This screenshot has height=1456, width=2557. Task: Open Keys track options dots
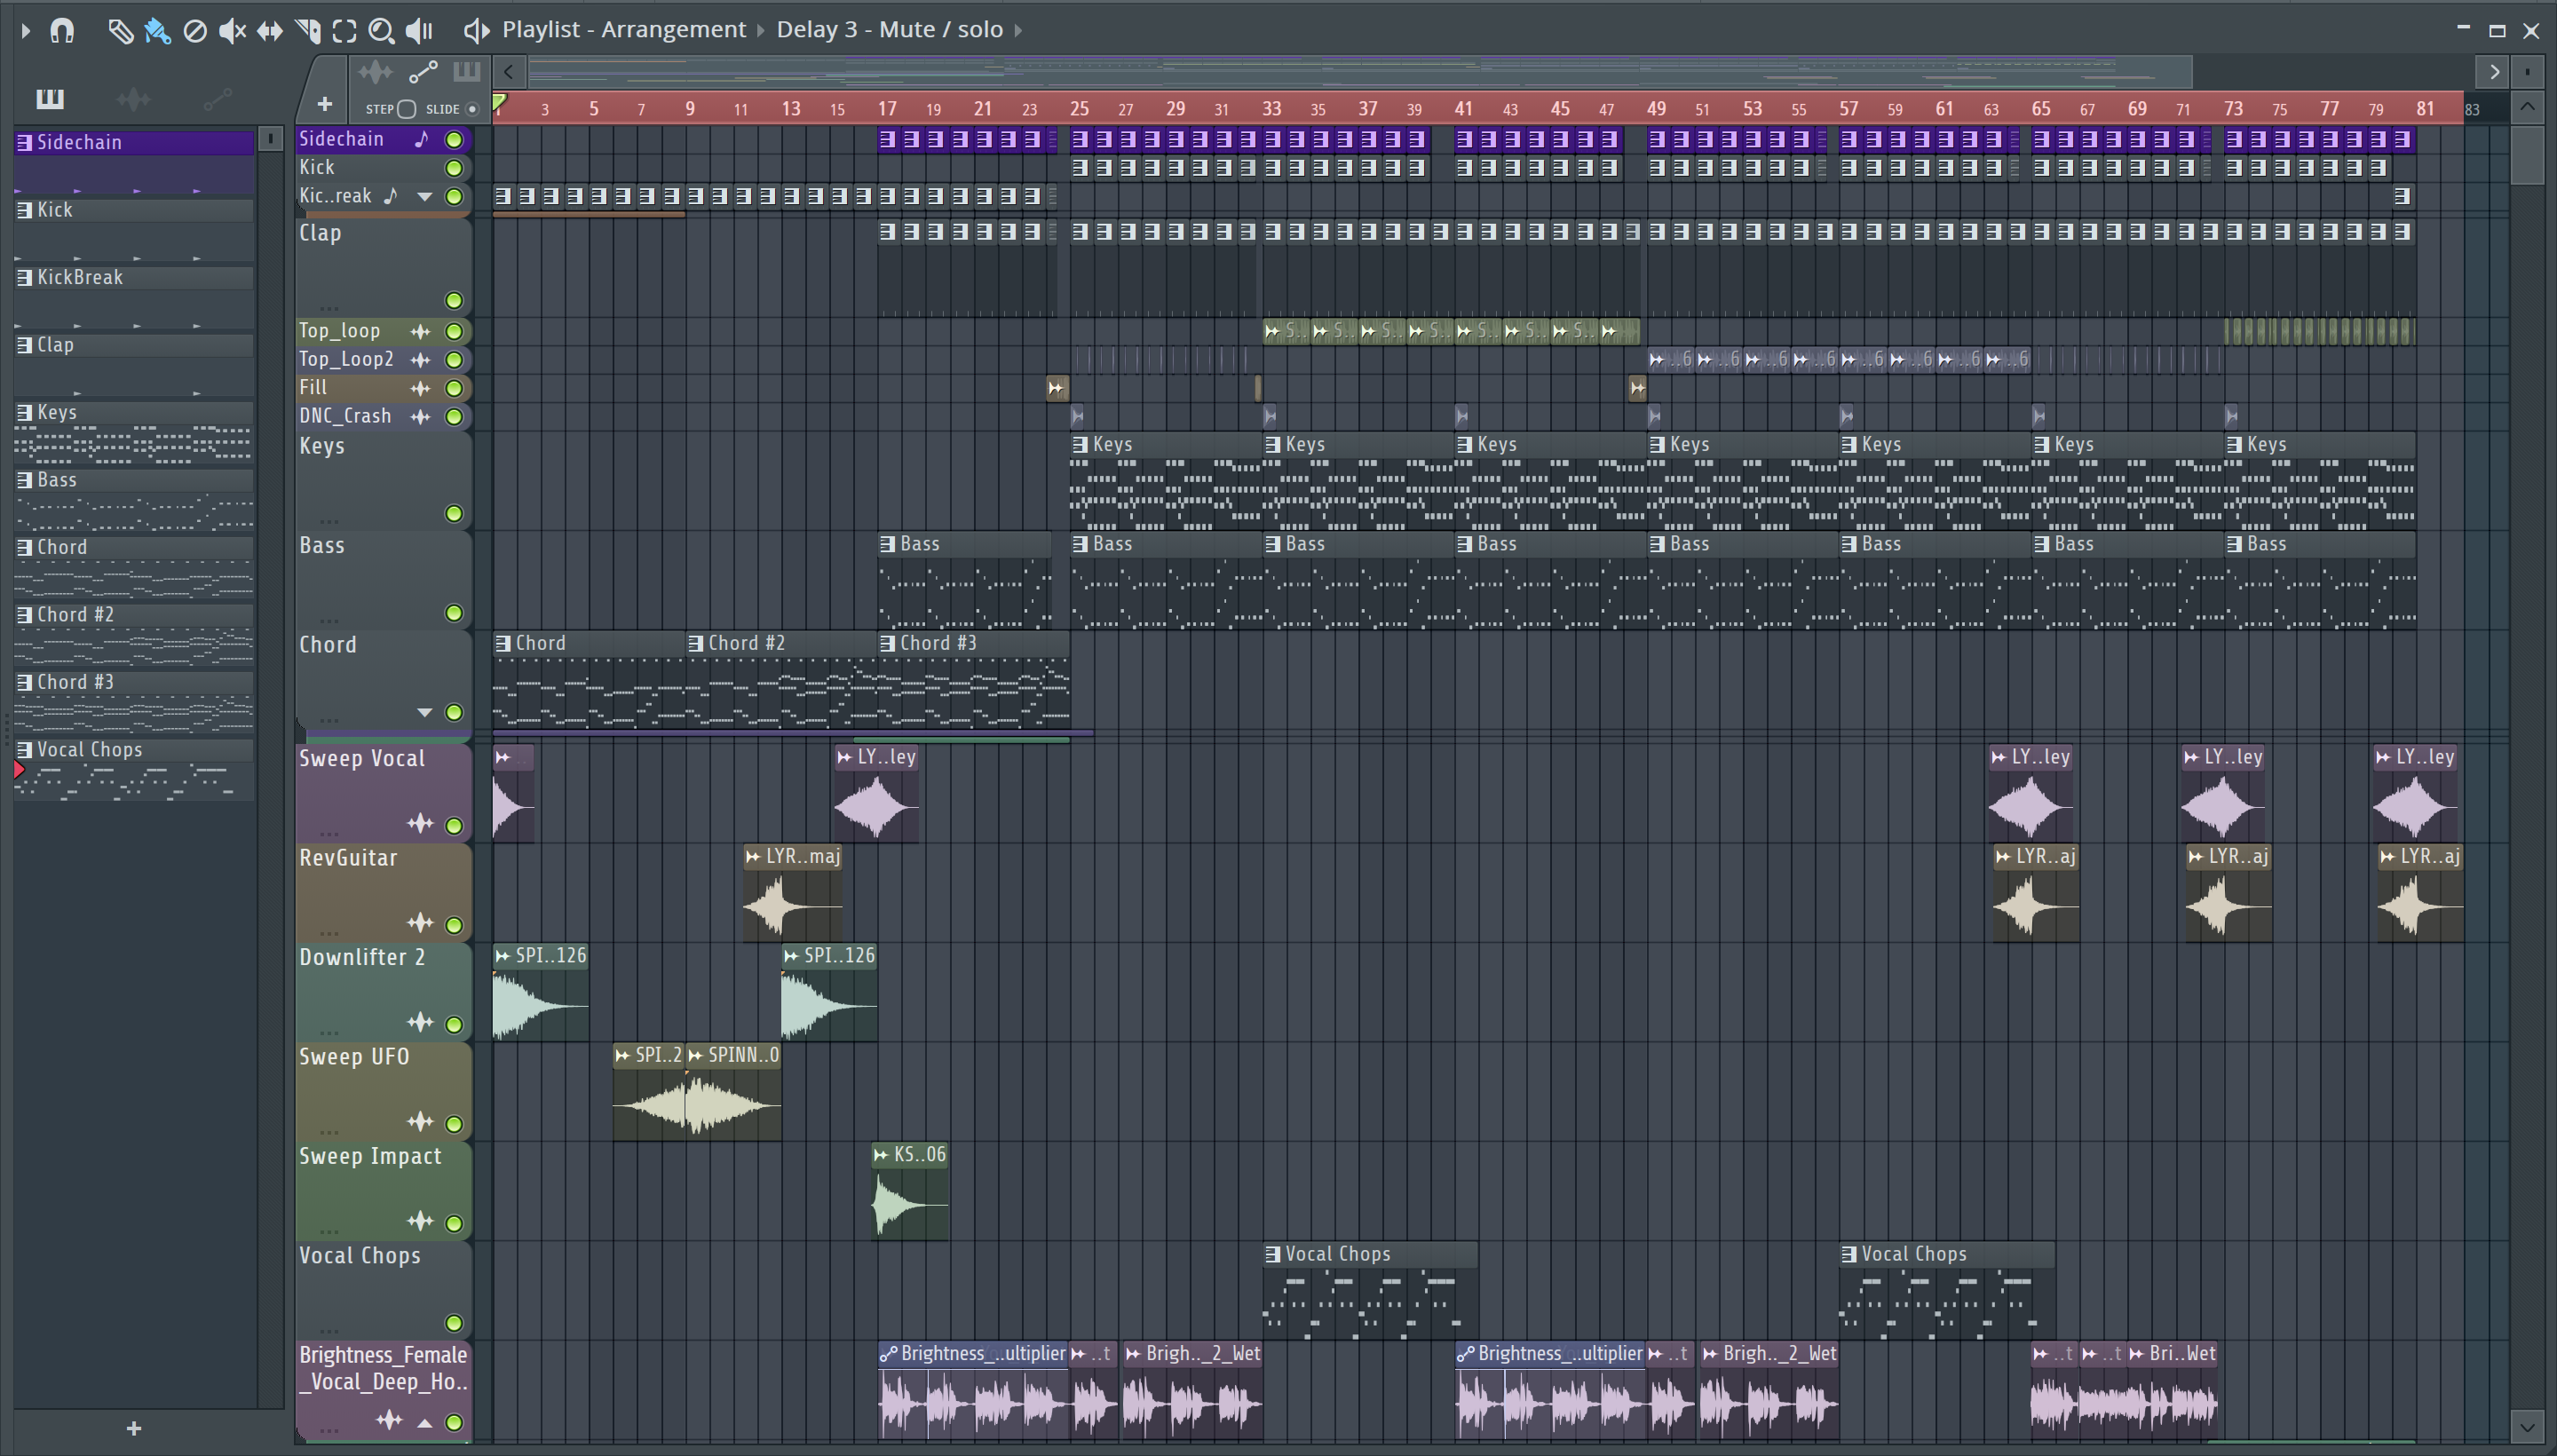point(328,520)
